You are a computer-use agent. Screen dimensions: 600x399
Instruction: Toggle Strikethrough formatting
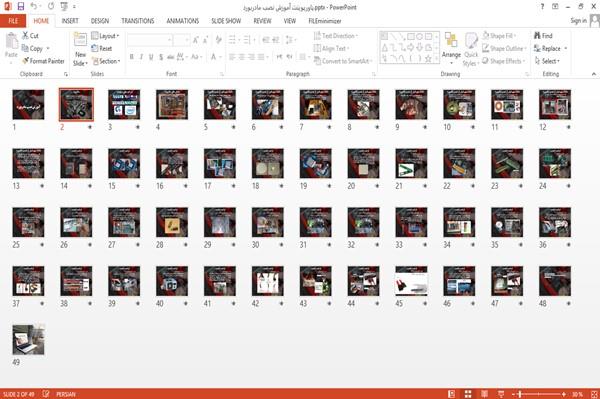click(171, 57)
